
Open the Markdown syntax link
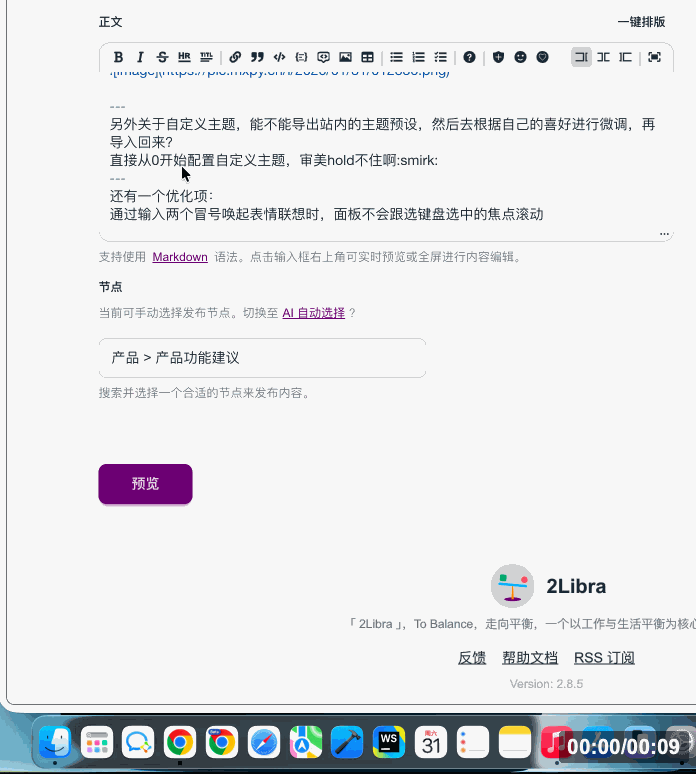[180, 257]
